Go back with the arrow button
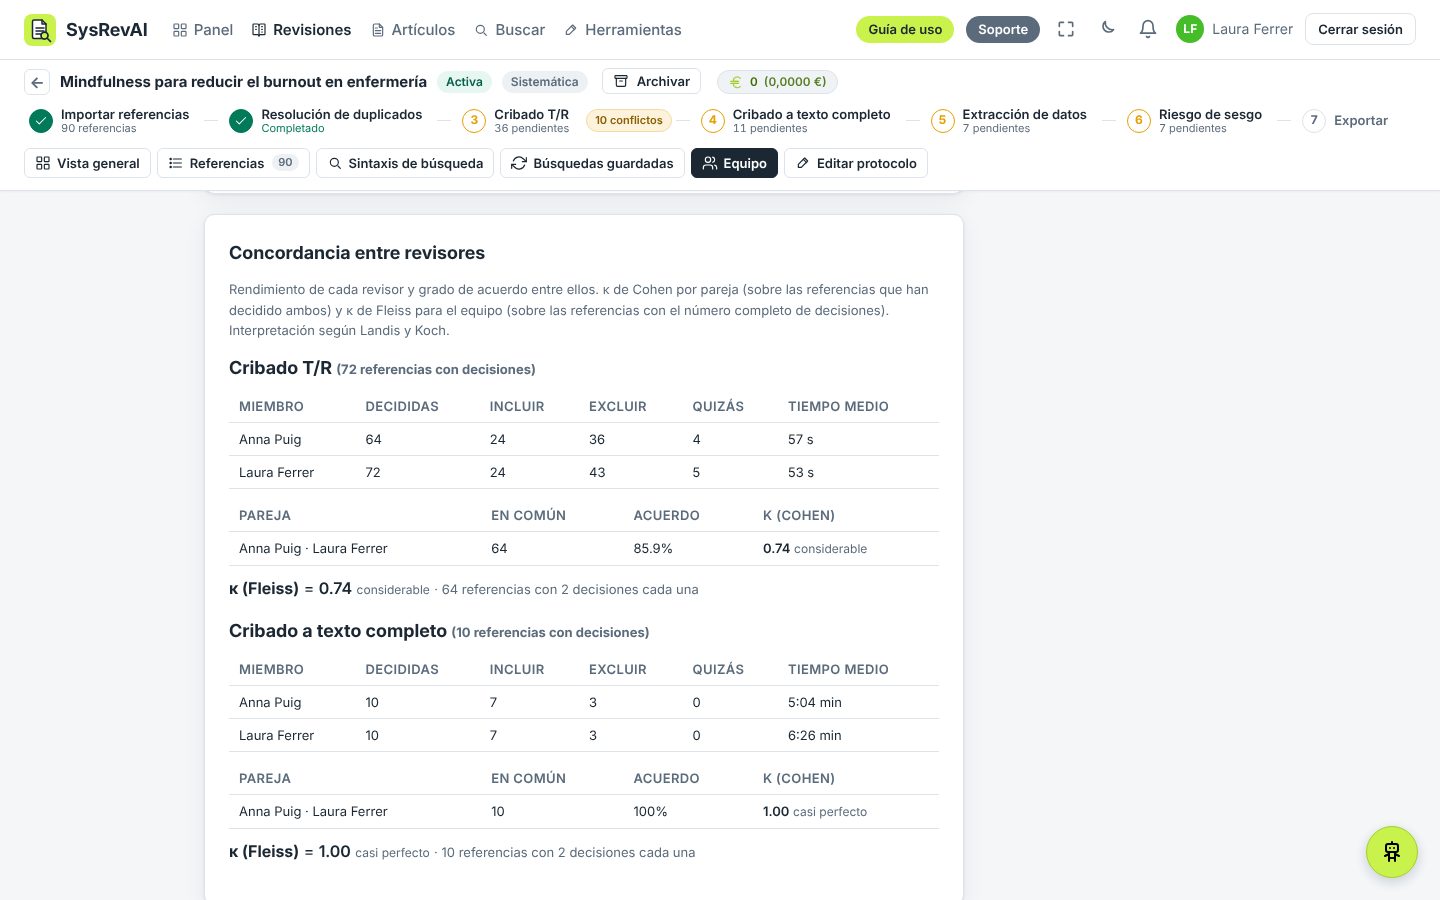 click(37, 82)
